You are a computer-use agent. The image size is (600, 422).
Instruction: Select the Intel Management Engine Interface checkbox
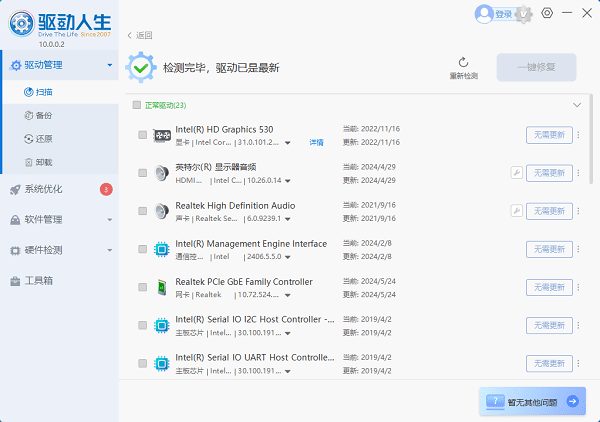(x=143, y=249)
